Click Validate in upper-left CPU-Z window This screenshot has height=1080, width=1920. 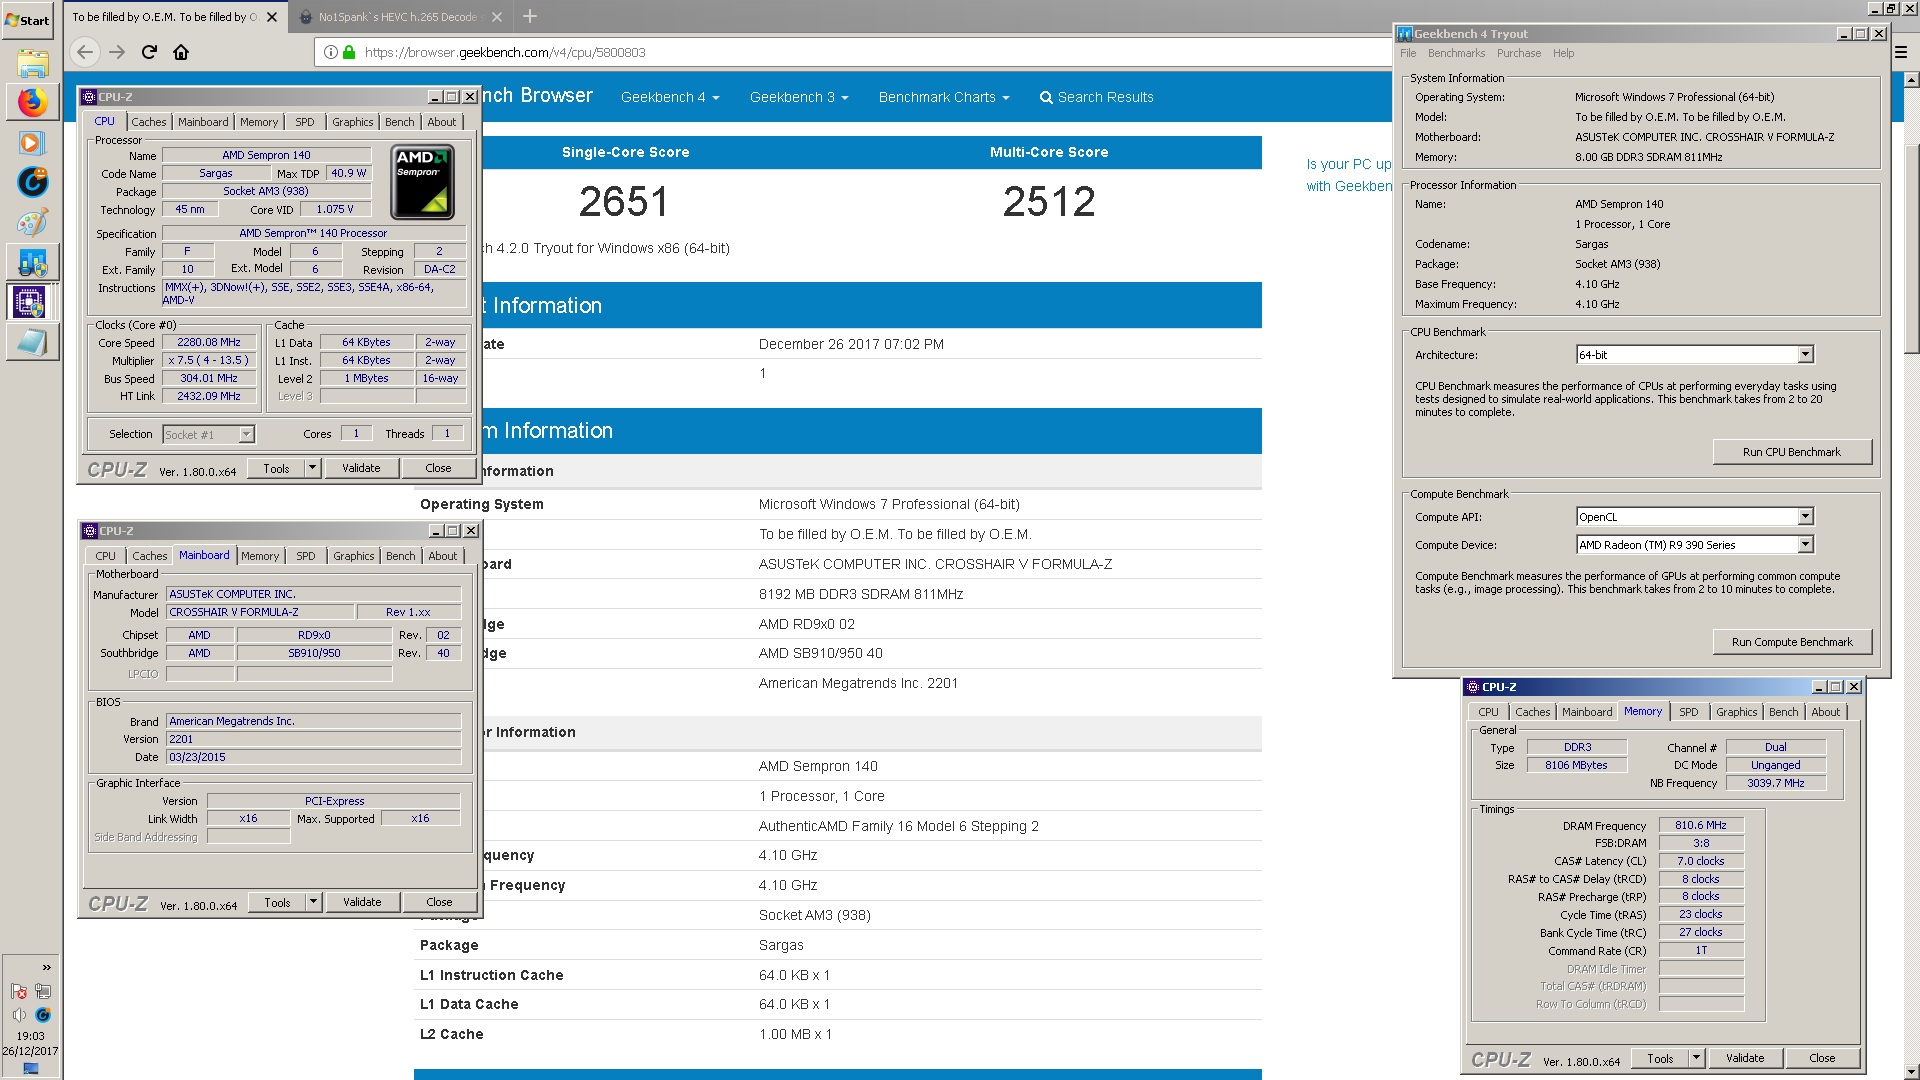[361, 468]
